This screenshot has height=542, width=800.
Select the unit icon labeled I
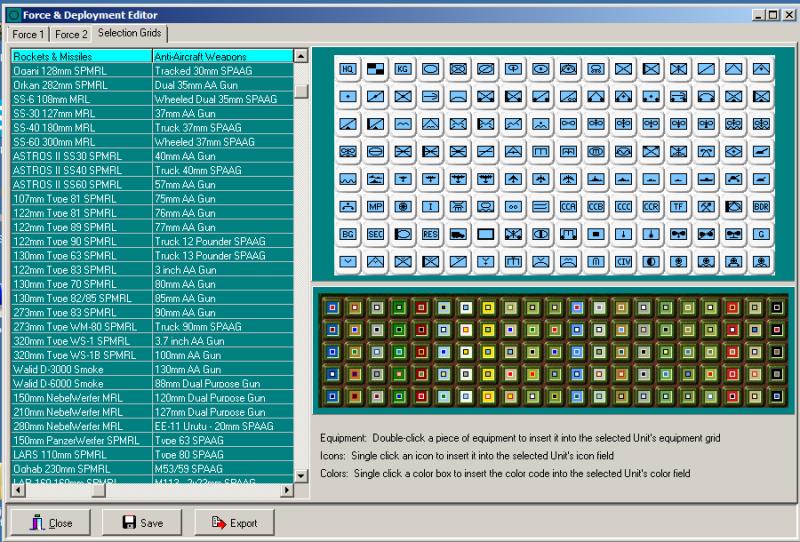point(430,207)
